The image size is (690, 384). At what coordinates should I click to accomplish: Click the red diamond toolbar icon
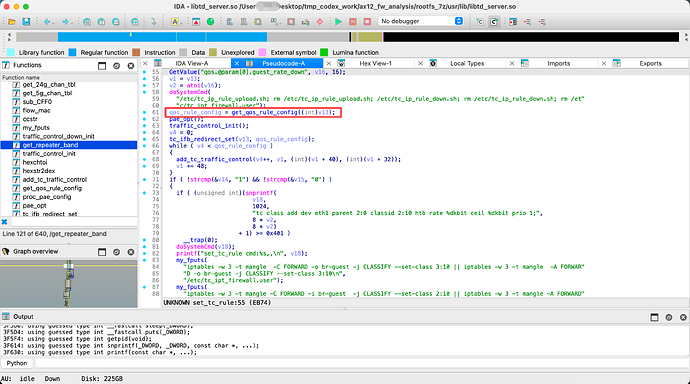point(320,22)
